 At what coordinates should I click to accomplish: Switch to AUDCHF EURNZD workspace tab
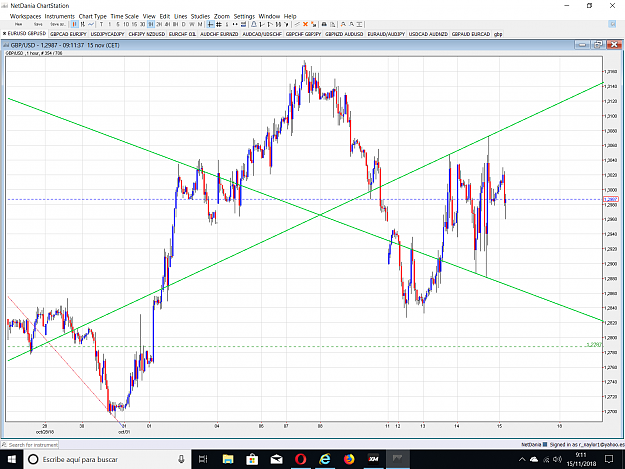point(219,34)
